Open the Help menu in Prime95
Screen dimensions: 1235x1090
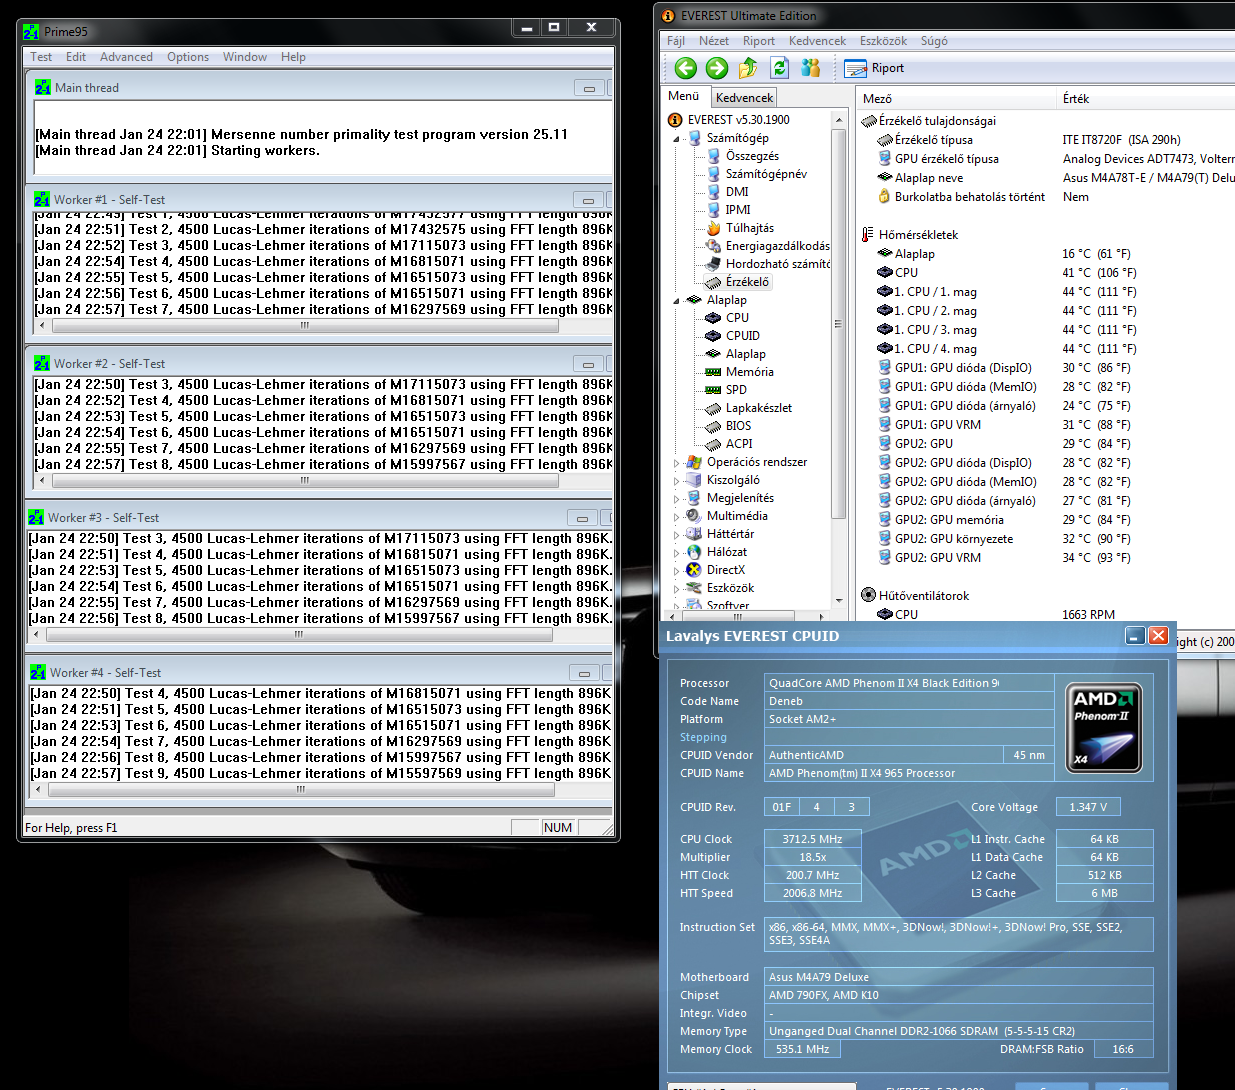(293, 57)
